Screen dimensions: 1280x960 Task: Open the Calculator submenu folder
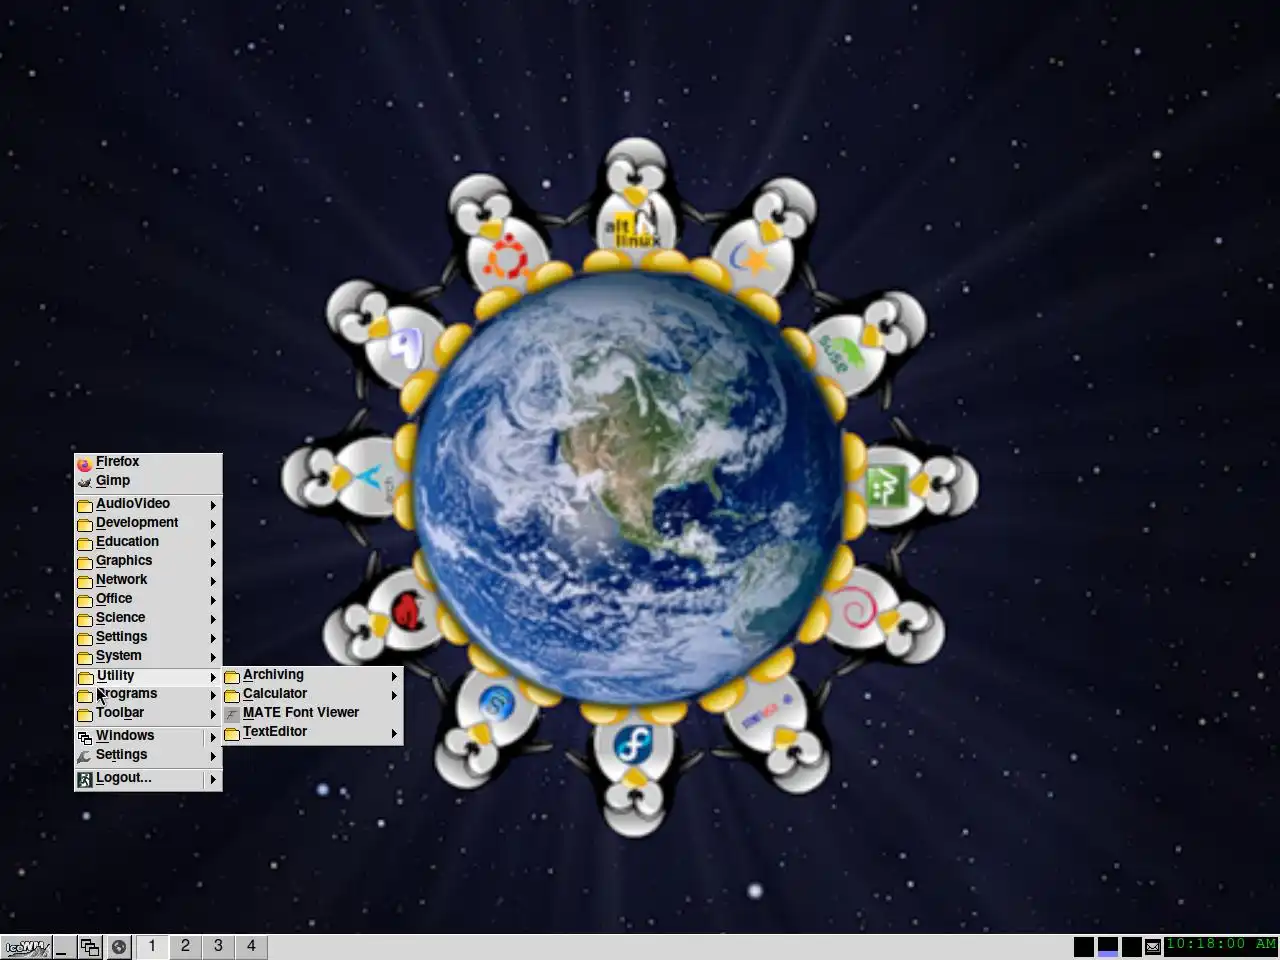point(313,694)
